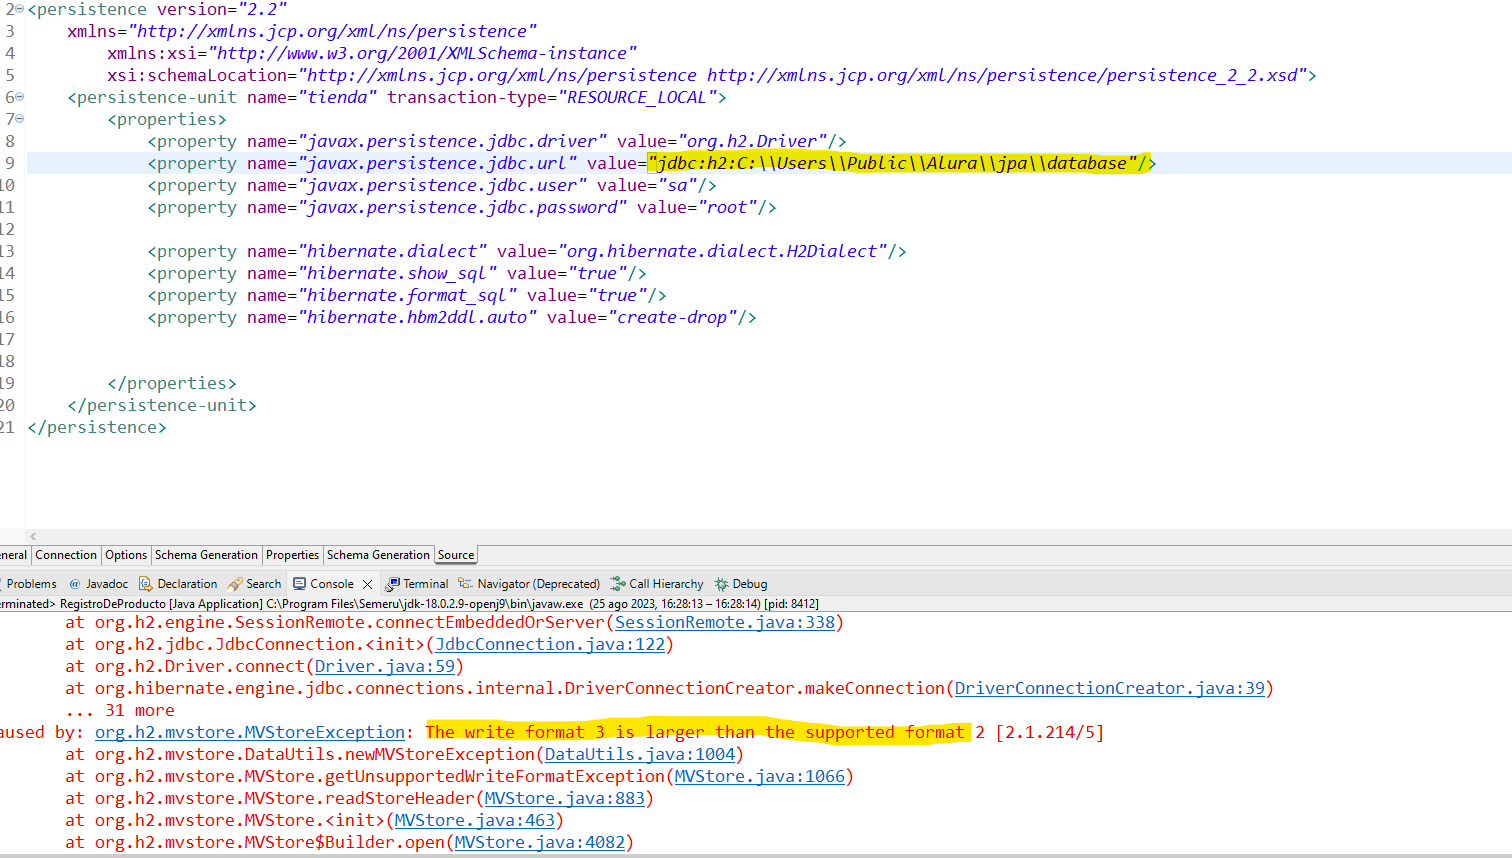The image size is (1512, 858).
Task: Open MVStore.java:883 stack trace link
Action: click(565, 798)
